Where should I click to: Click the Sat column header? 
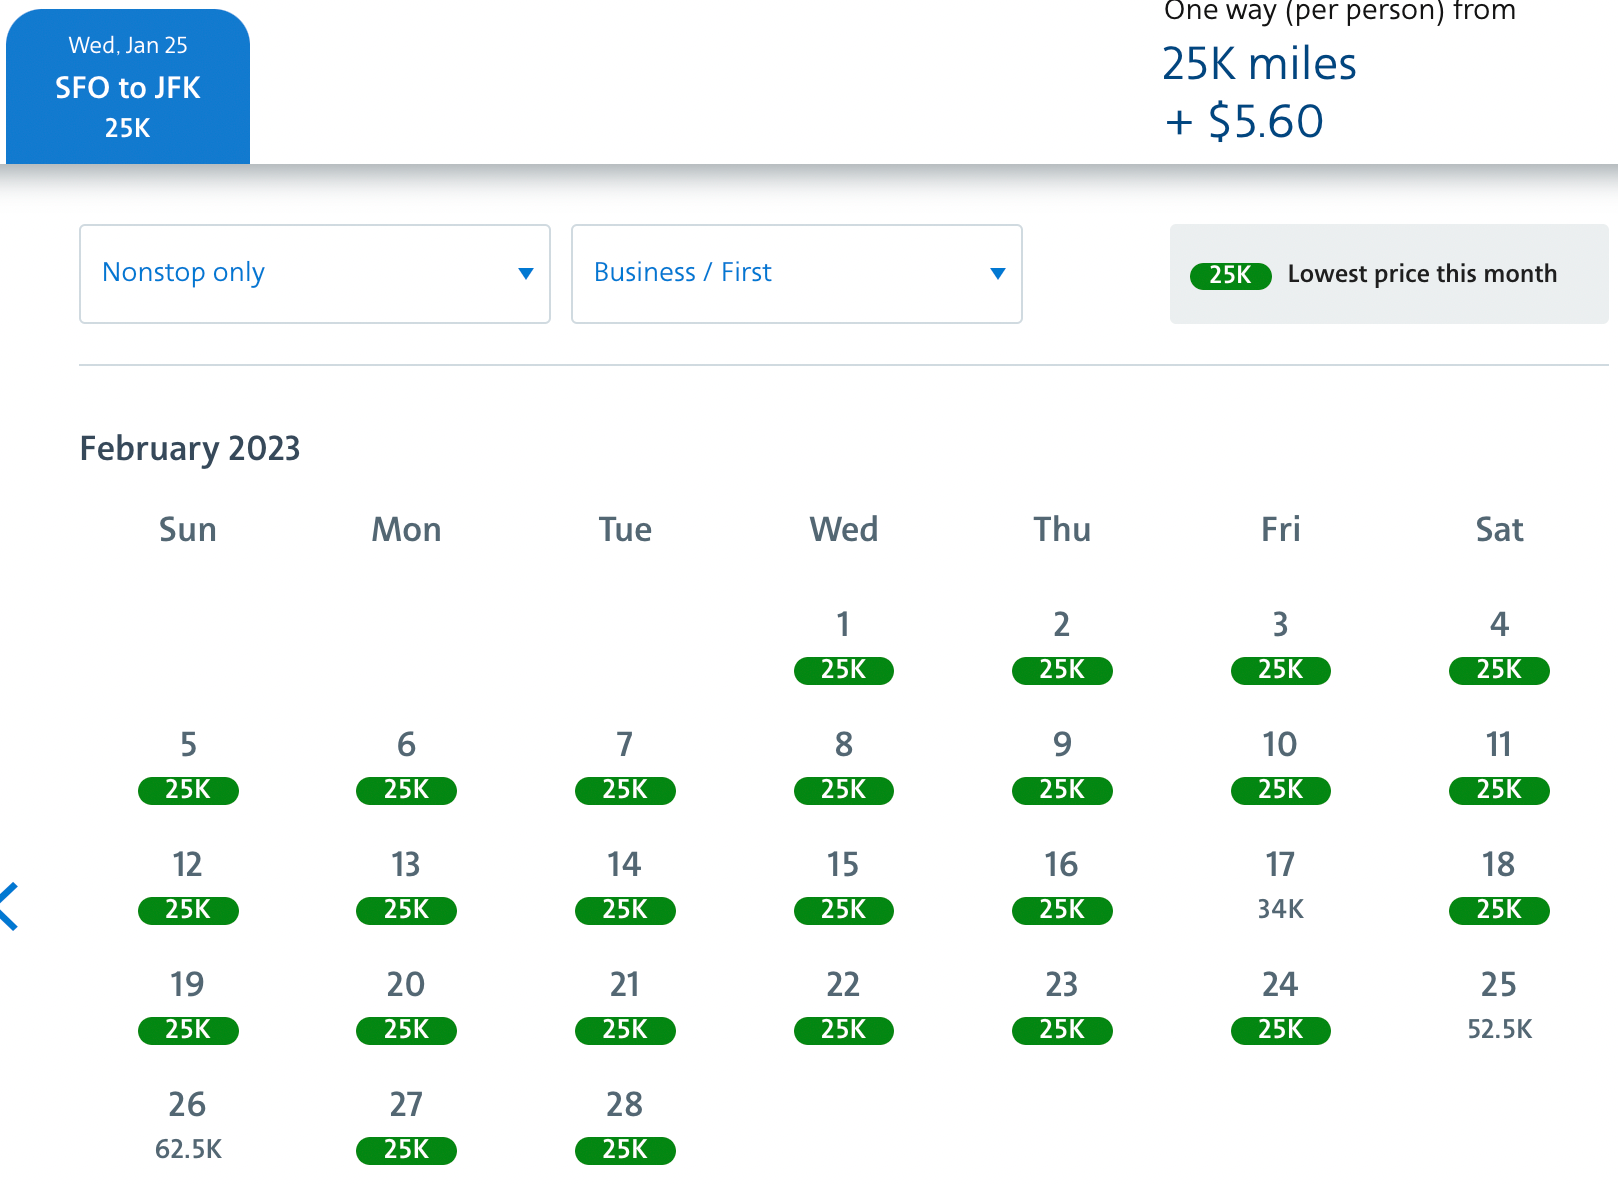pyautogui.click(x=1498, y=529)
